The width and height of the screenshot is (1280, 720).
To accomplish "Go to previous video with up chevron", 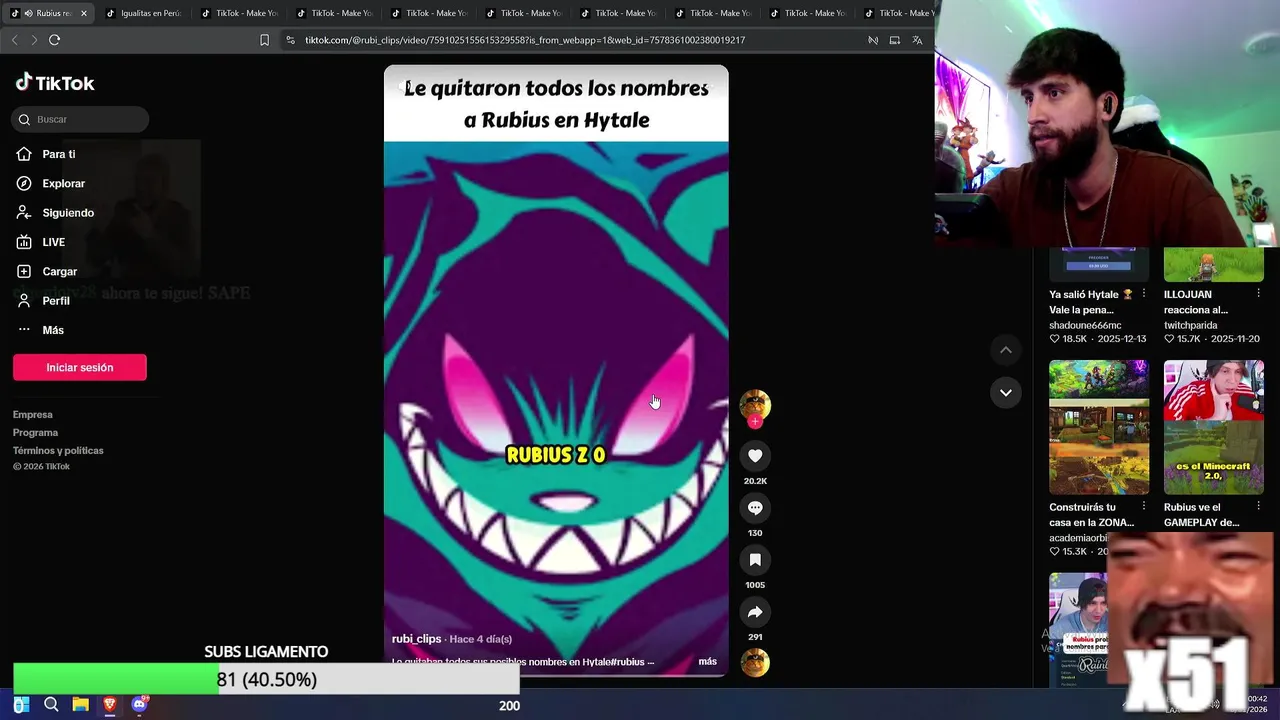I will (x=1006, y=350).
